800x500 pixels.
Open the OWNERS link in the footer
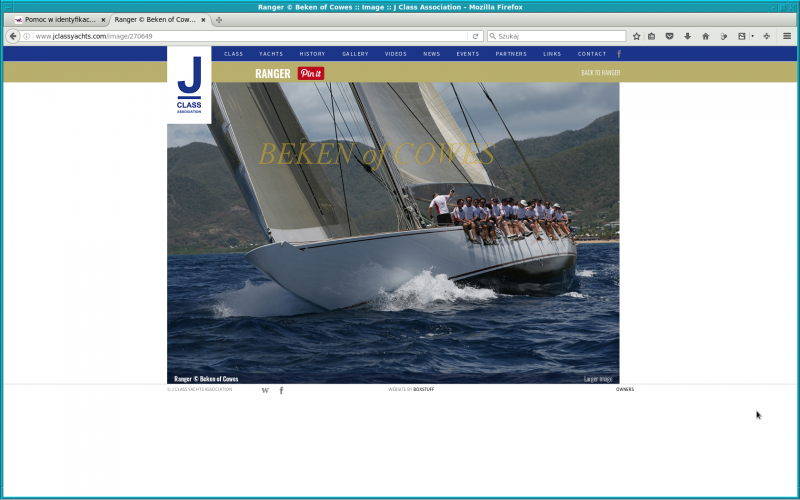[x=625, y=389]
